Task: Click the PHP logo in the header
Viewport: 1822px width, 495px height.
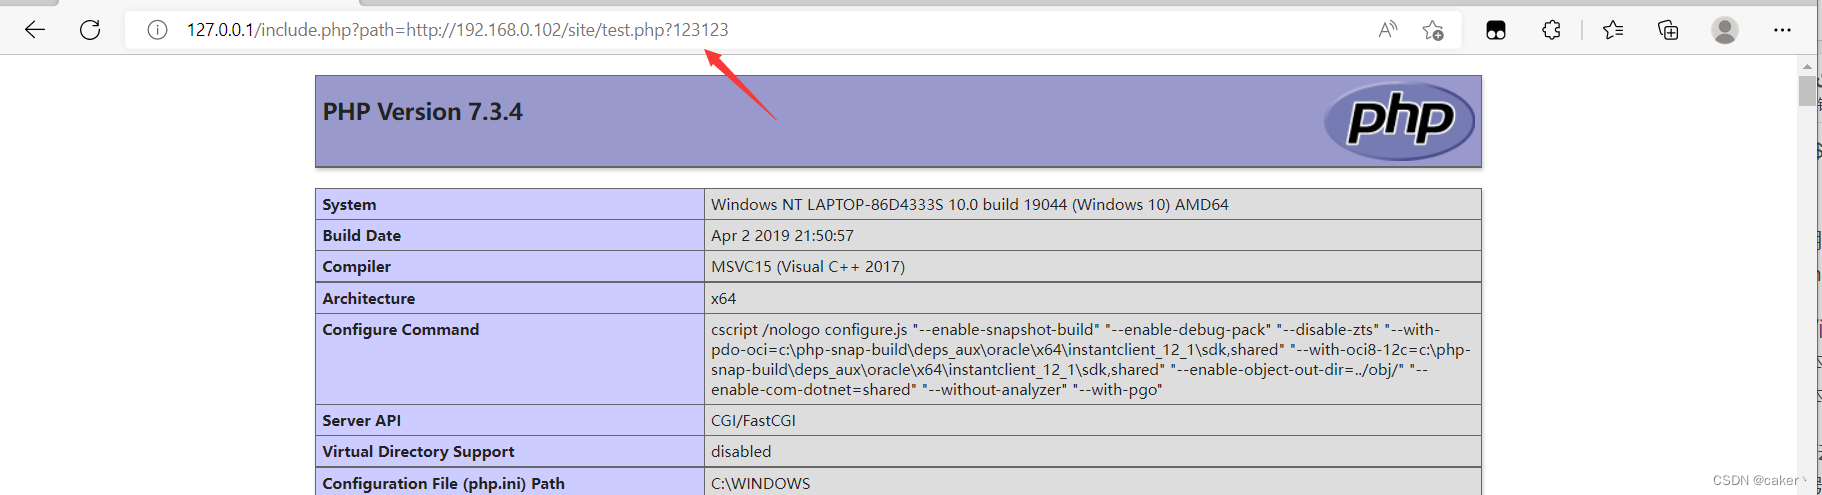Action: click(x=1400, y=121)
